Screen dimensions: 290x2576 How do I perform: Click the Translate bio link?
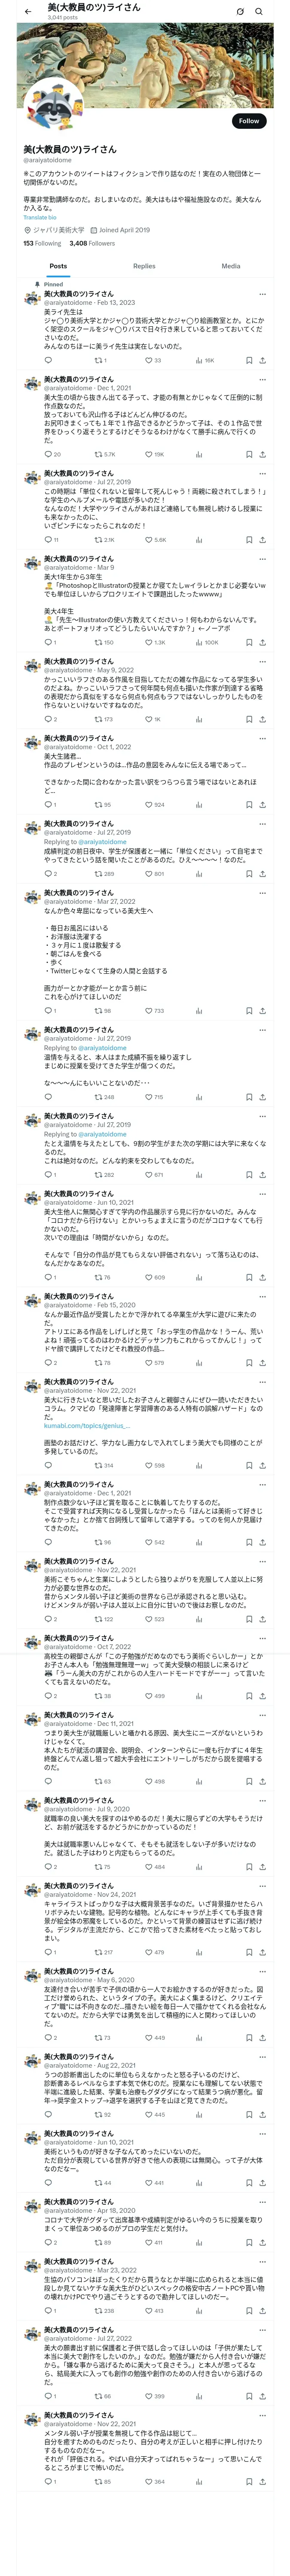[40, 217]
